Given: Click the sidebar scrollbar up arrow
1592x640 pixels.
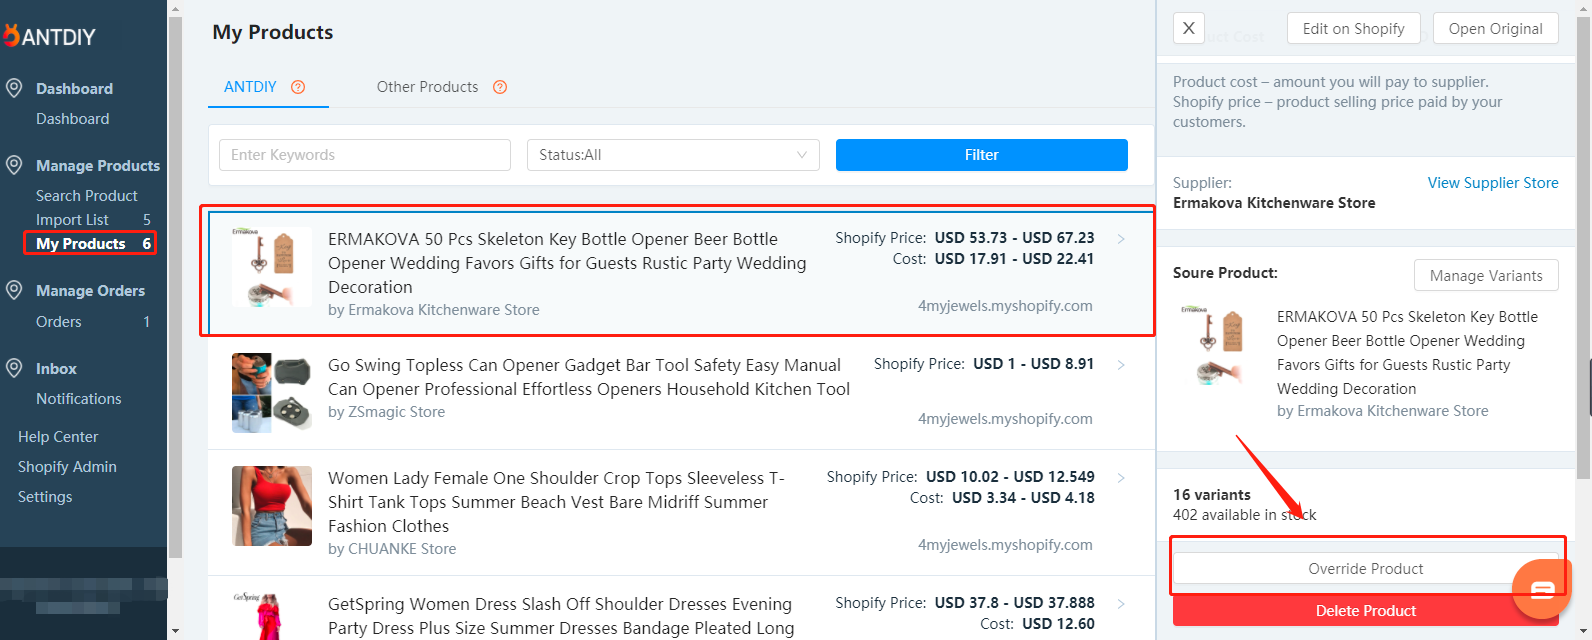Looking at the screenshot, I should pyautogui.click(x=175, y=8).
